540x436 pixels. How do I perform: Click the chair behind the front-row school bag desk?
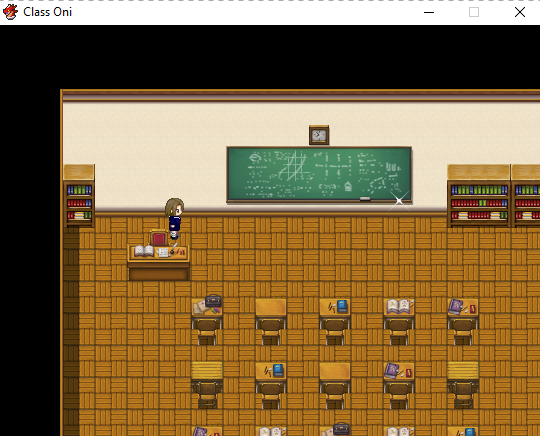pos(207,332)
